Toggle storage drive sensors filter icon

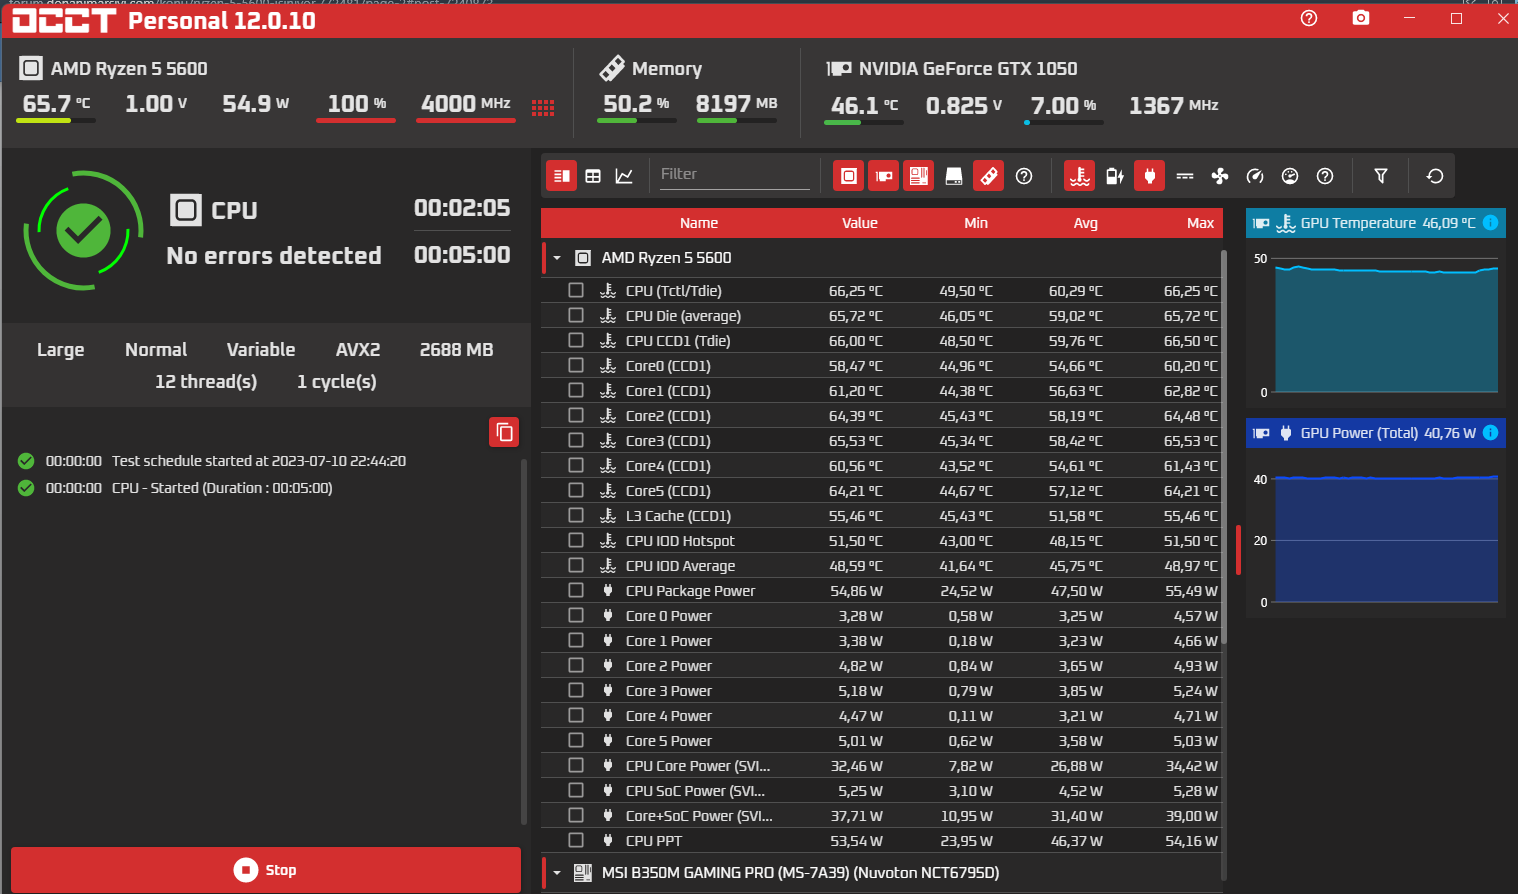tap(954, 176)
